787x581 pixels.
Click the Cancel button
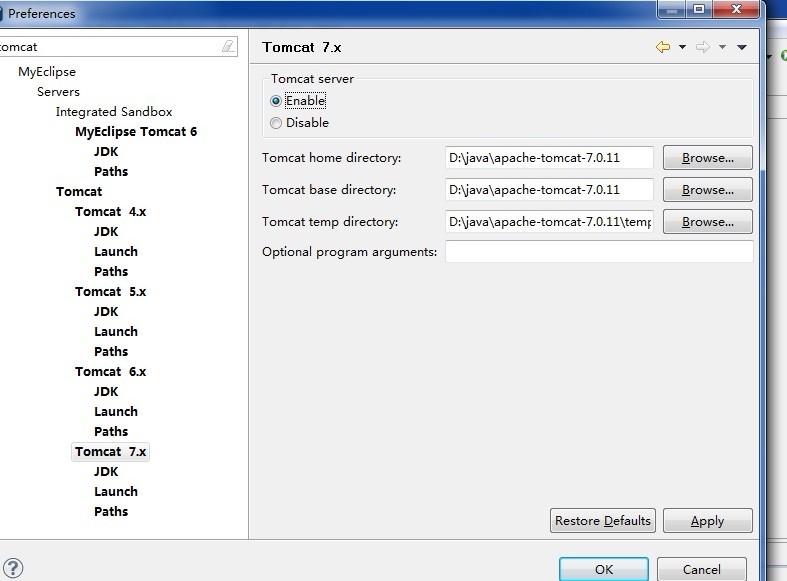coord(702,569)
